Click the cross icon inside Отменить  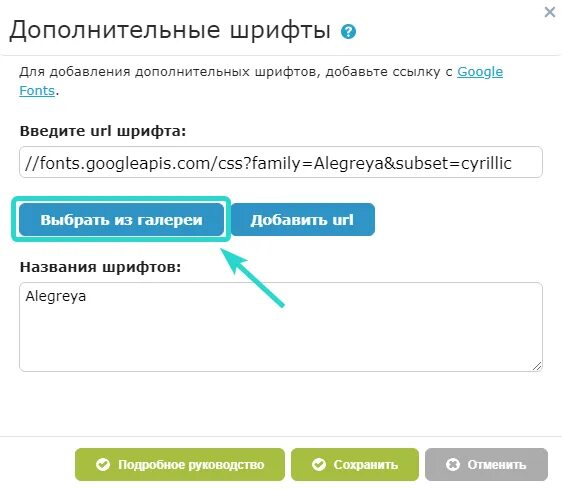pos(453,465)
